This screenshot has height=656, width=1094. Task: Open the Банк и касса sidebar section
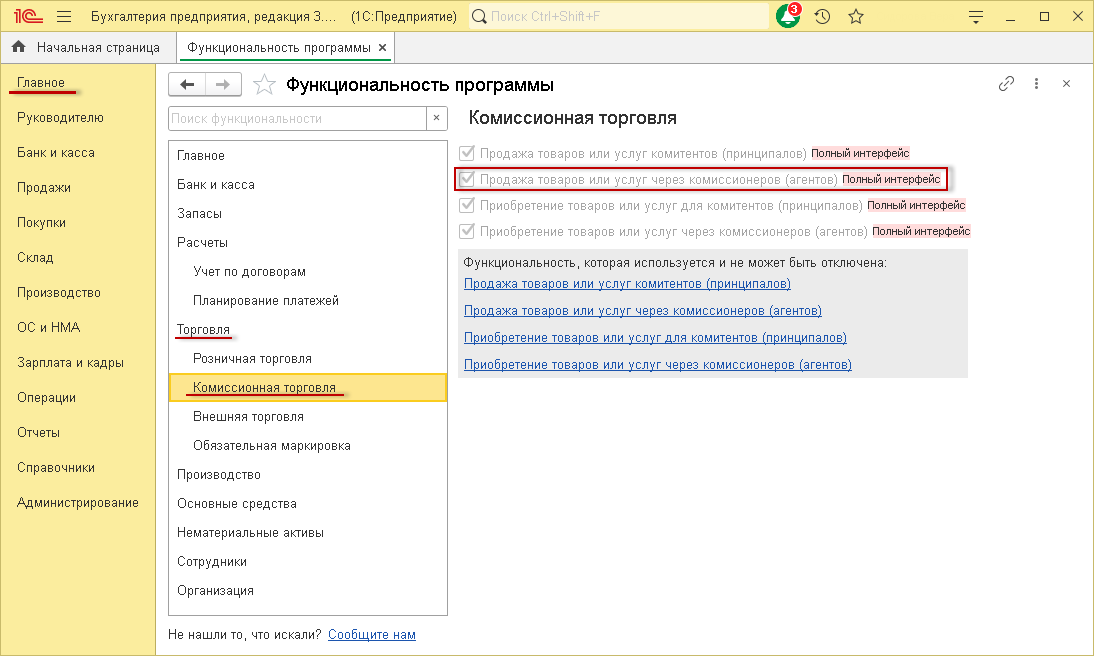click(x=56, y=152)
